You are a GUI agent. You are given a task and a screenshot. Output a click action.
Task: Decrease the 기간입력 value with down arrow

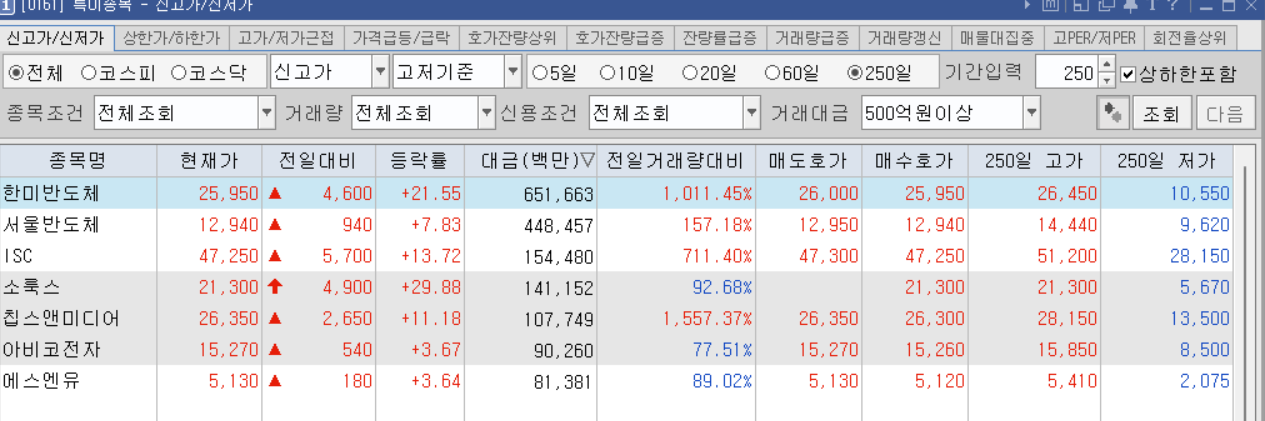pyautogui.click(x=1106, y=80)
